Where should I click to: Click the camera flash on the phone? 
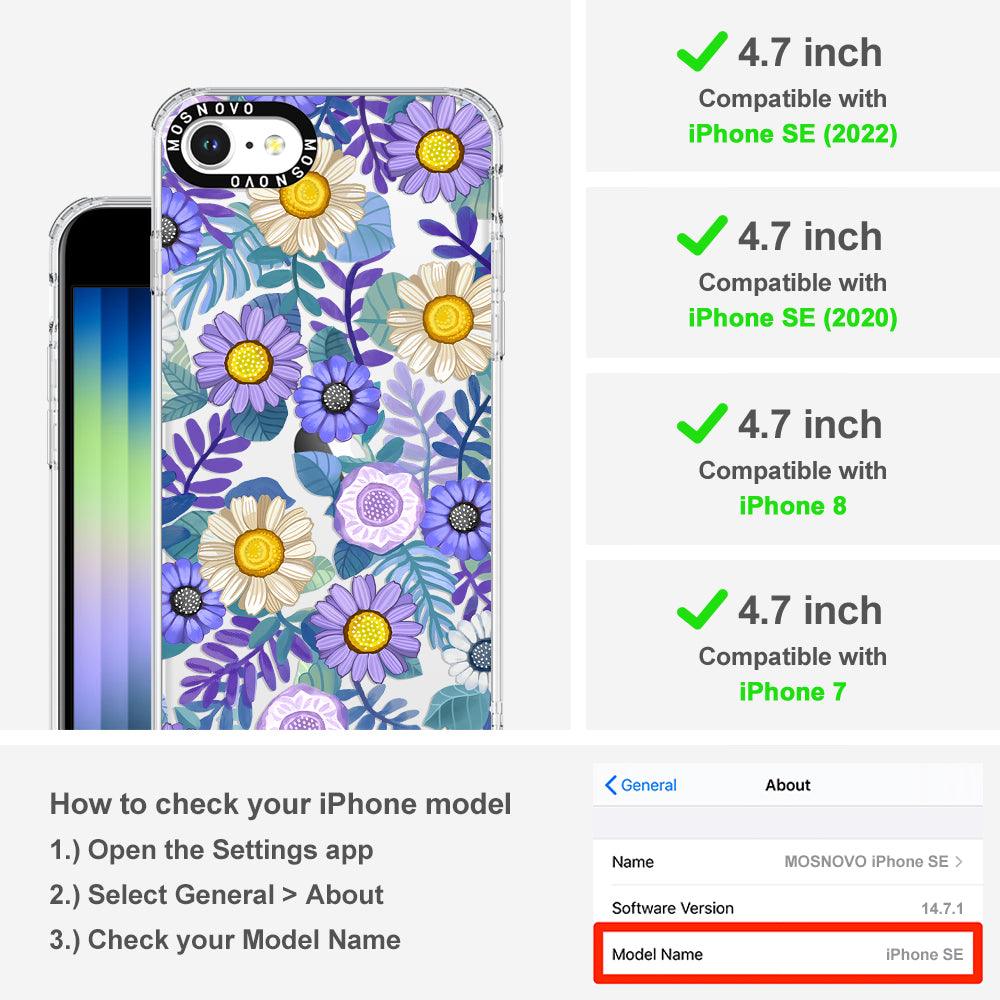[x=274, y=145]
